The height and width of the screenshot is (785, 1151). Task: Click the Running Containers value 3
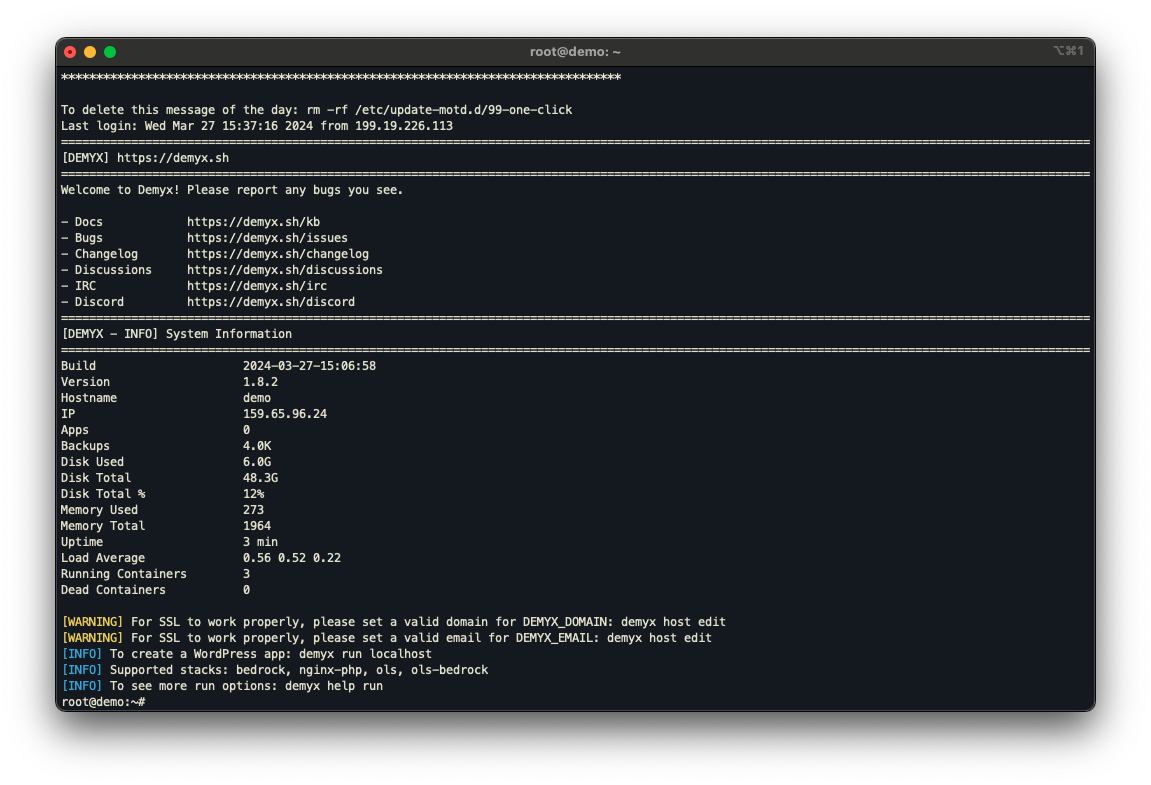[x=247, y=574]
